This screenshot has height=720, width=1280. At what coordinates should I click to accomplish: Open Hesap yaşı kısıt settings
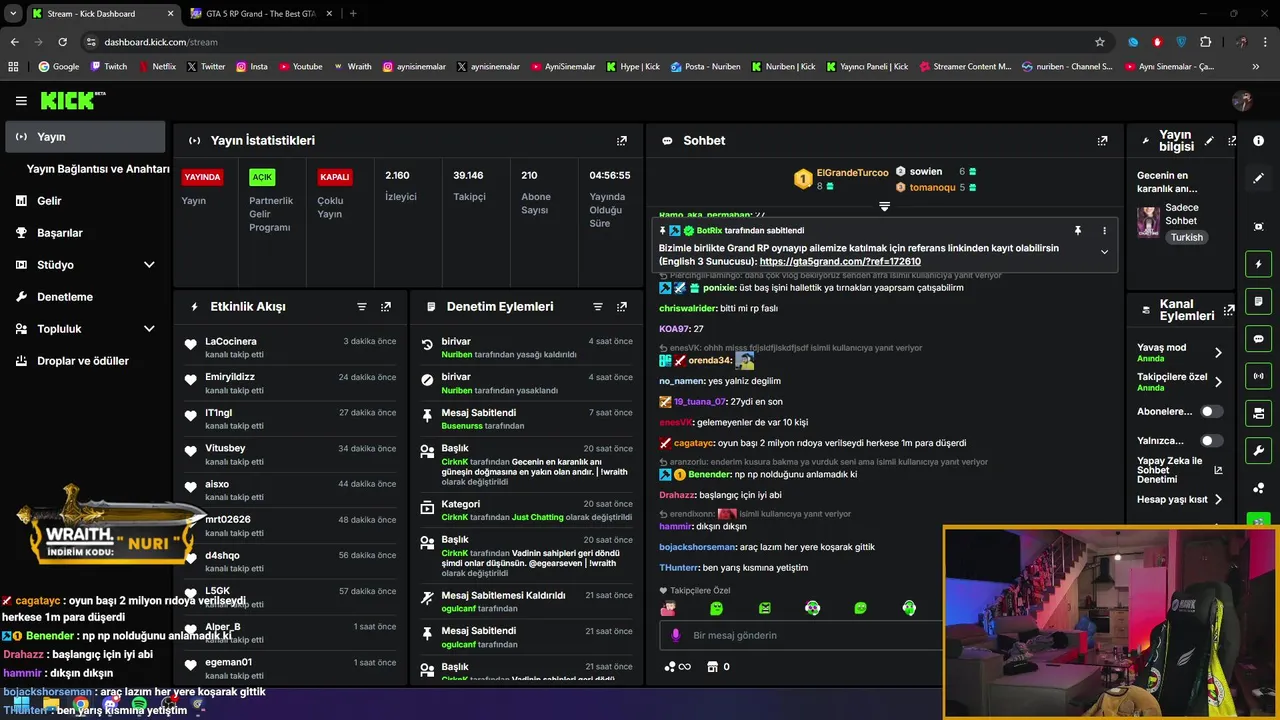click(x=1180, y=499)
